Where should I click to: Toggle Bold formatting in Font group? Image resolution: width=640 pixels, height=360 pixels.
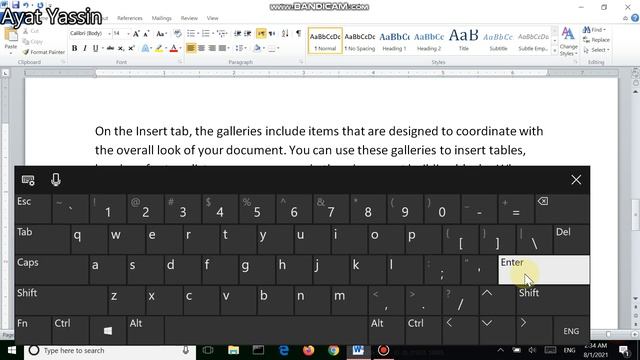click(x=74, y=48)
